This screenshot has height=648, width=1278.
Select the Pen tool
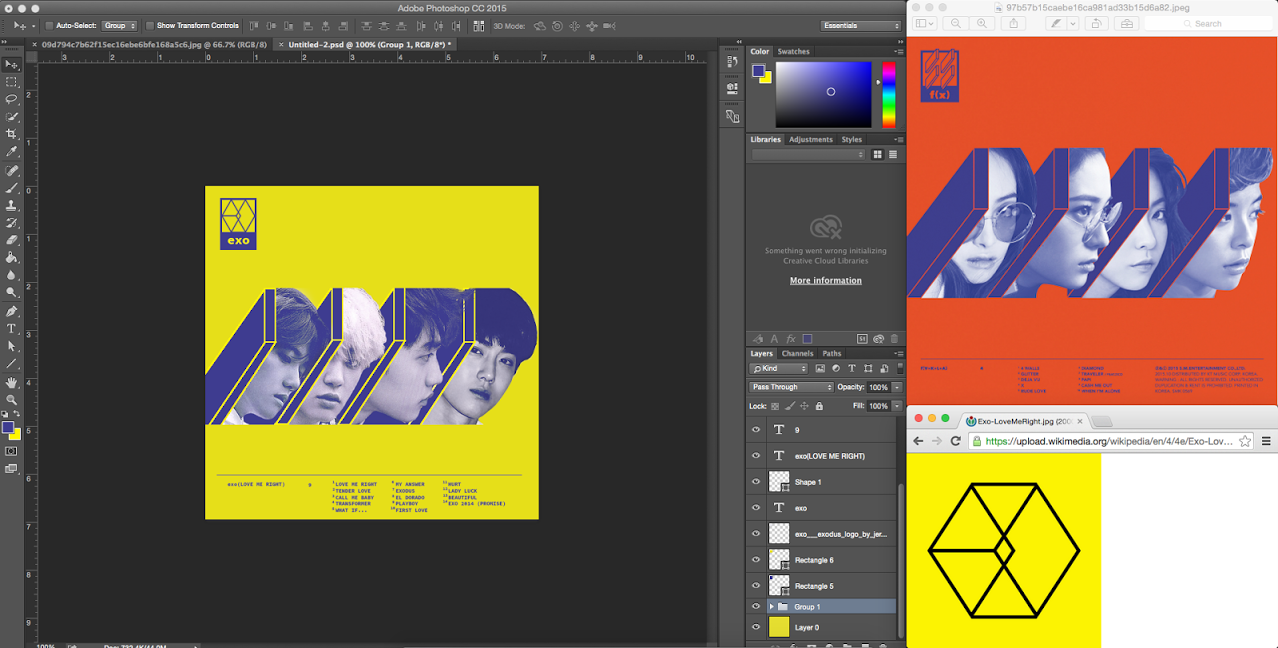click(x=12, y=311)
